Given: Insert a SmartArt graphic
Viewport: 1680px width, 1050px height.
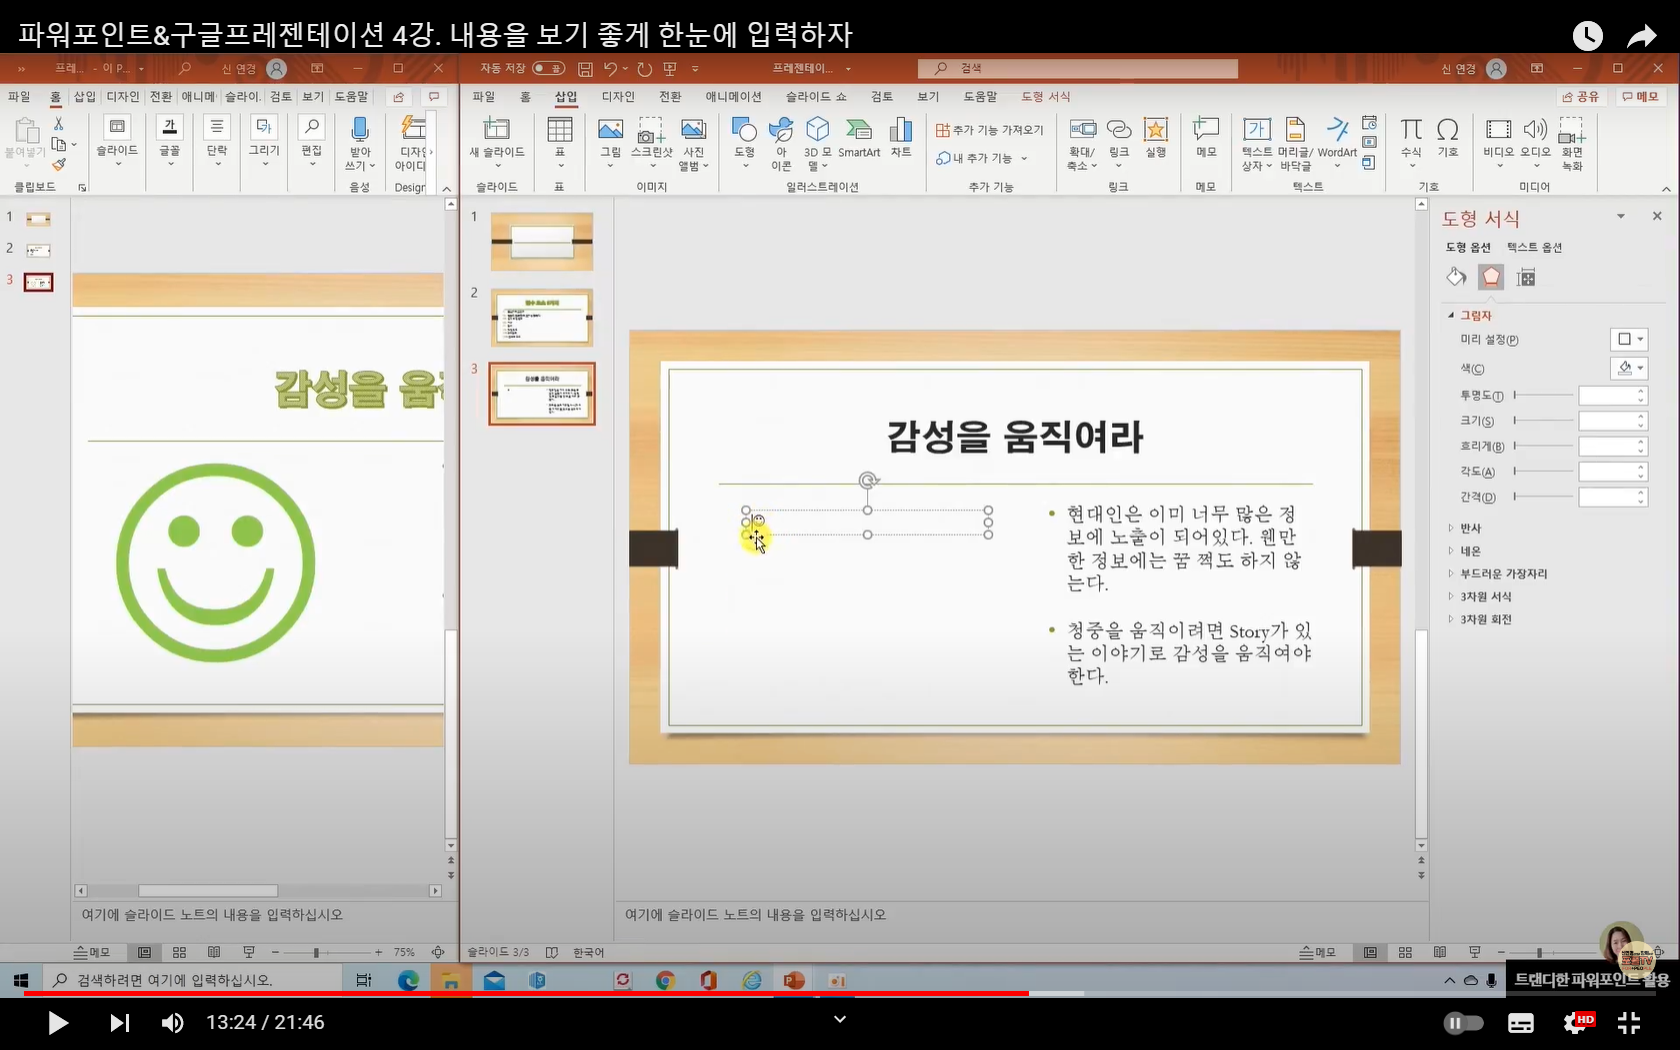Looking at the screenshot, I should tap(859, 140).
